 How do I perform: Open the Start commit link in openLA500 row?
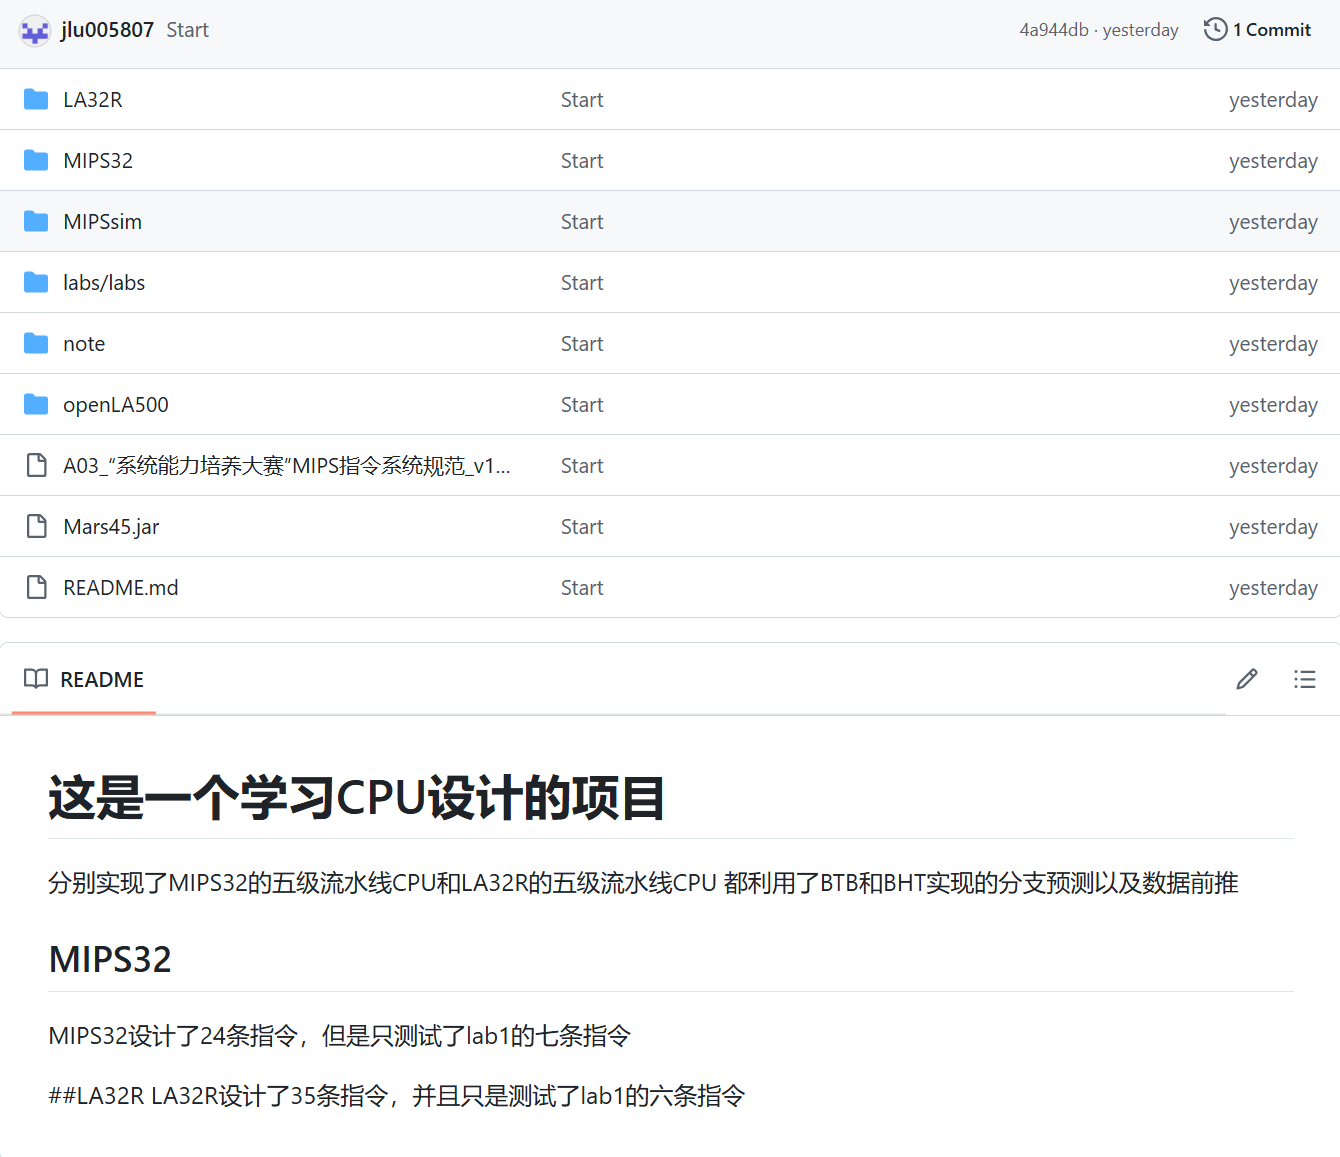pyautogui.click(x=582, y=405)
